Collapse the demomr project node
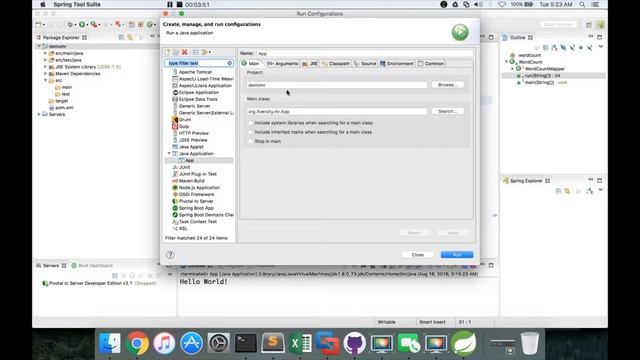 click(x=39, y=46)
